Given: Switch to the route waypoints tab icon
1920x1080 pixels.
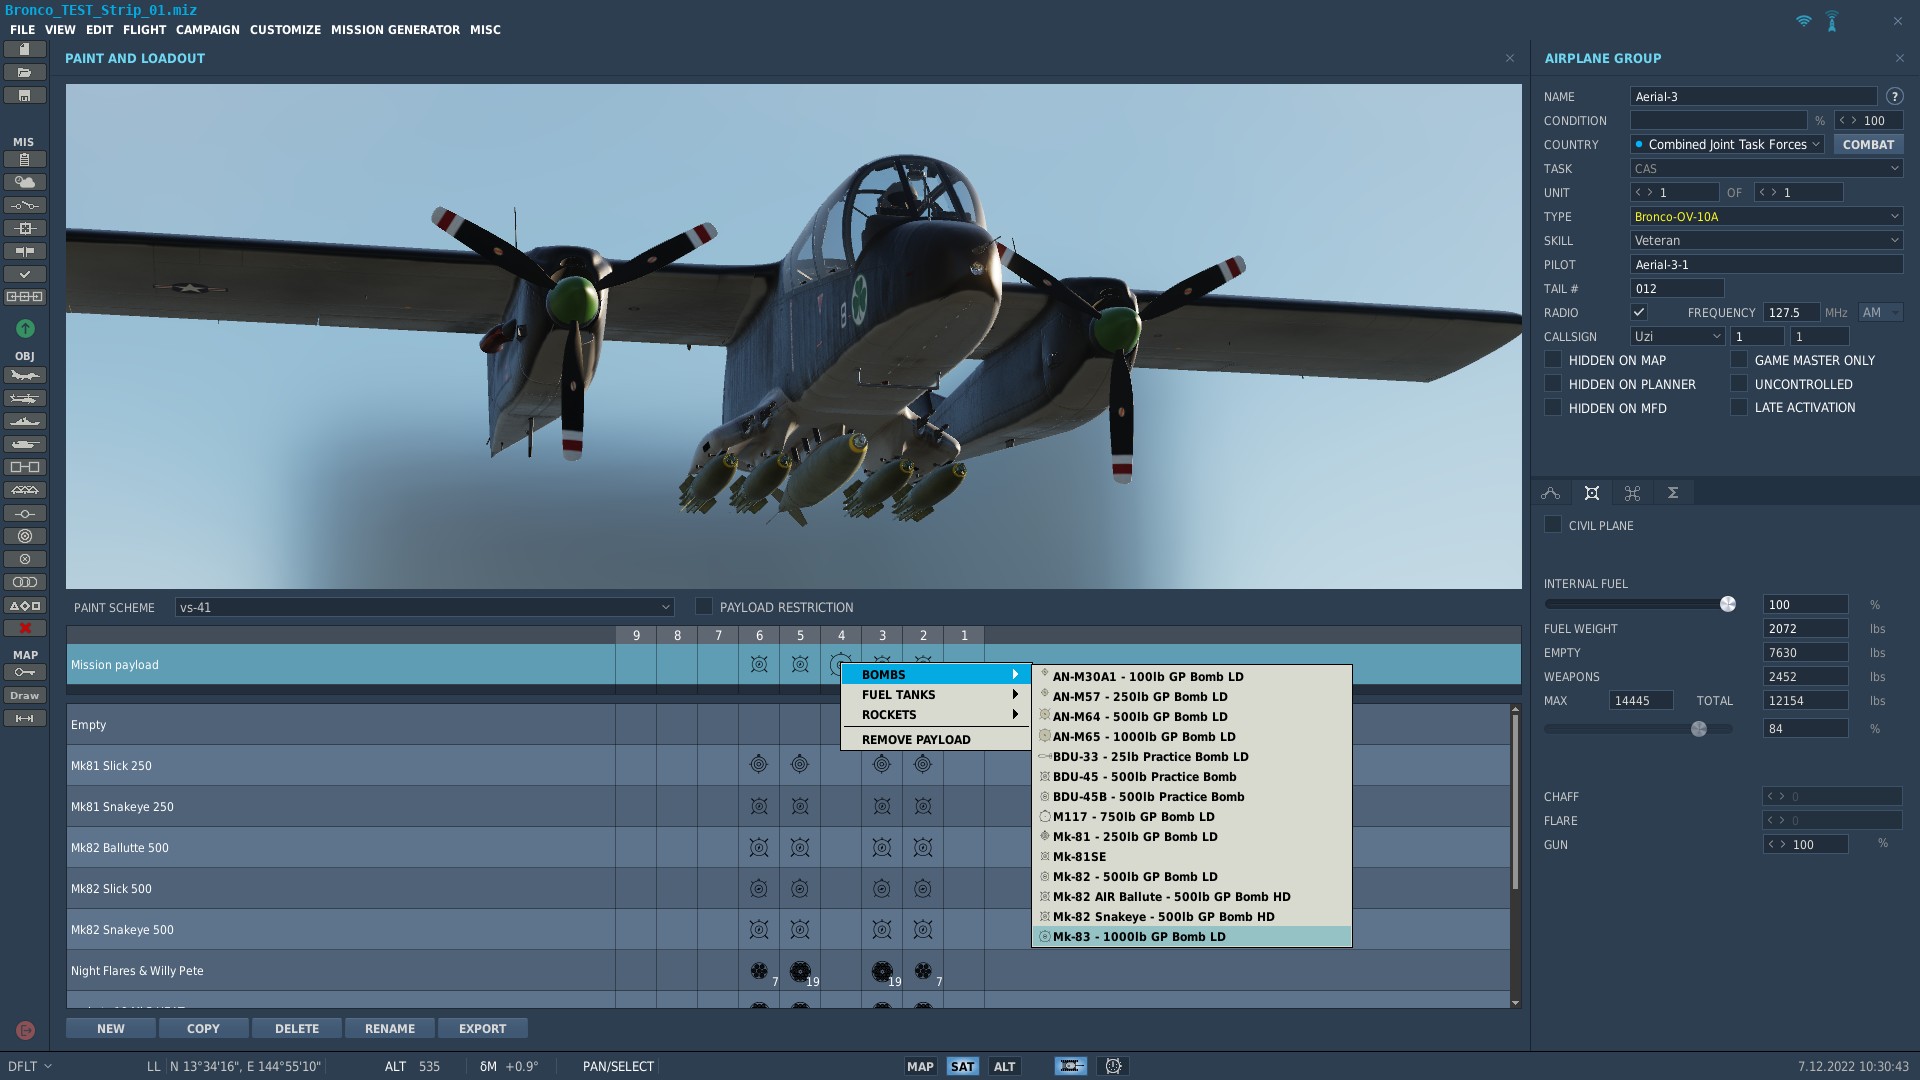Looking at the screenshot, I should pos(1551,493).
